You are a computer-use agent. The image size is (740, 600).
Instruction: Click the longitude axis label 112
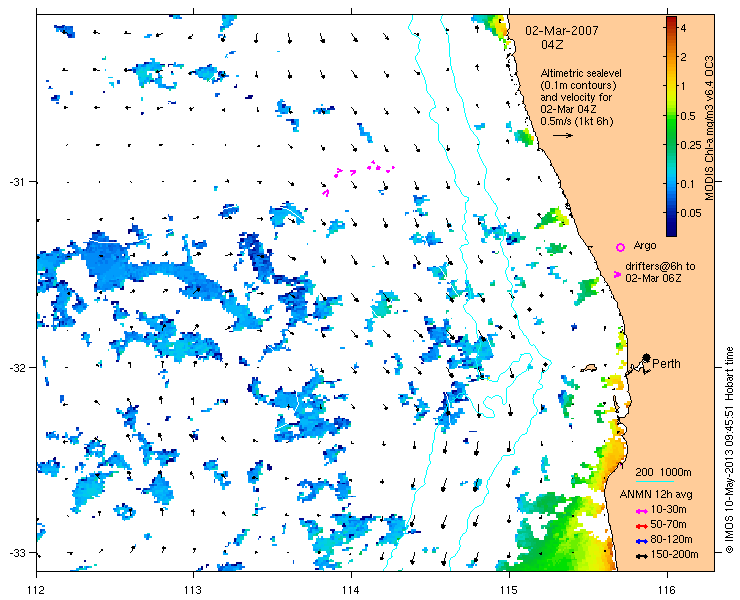pos(36,590)
